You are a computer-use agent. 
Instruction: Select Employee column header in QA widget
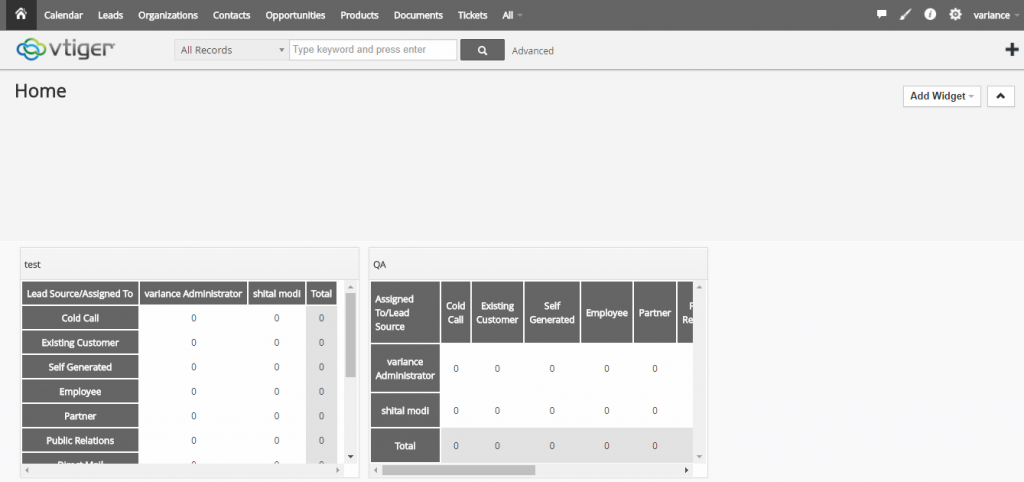(607, 312)
